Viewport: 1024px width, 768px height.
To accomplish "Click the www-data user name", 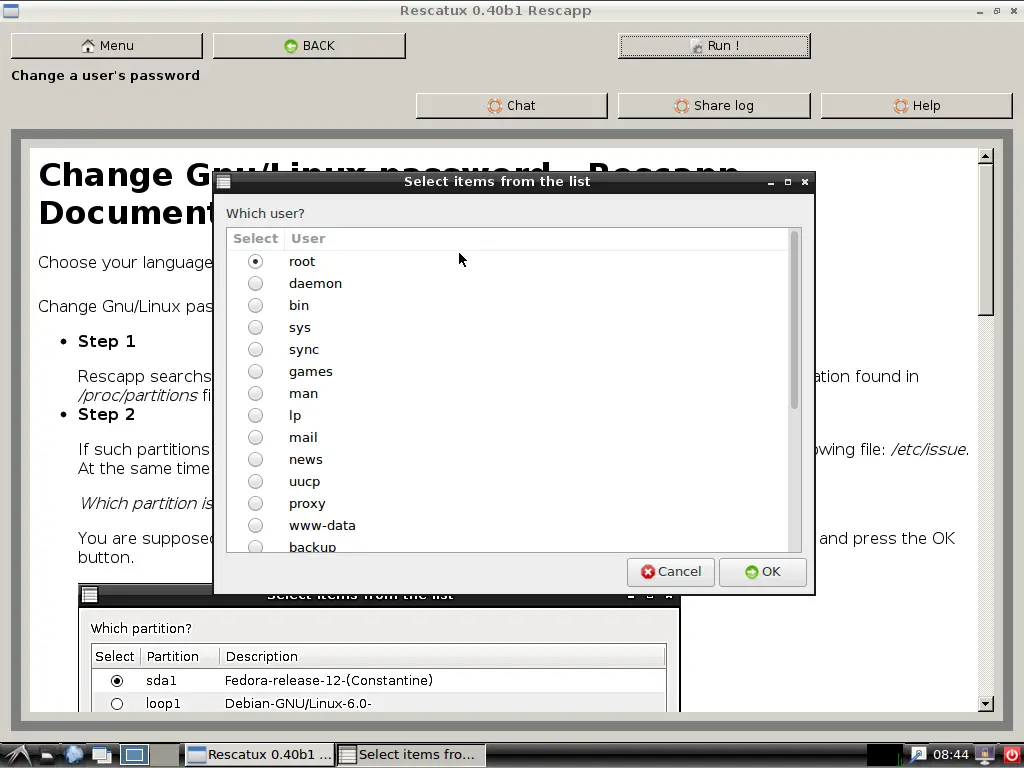I will 322,526.
